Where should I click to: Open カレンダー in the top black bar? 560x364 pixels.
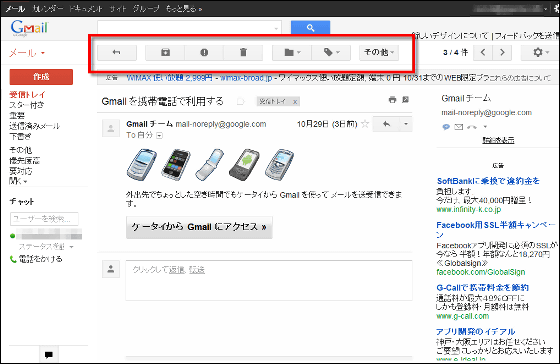[x=48, y=8]
